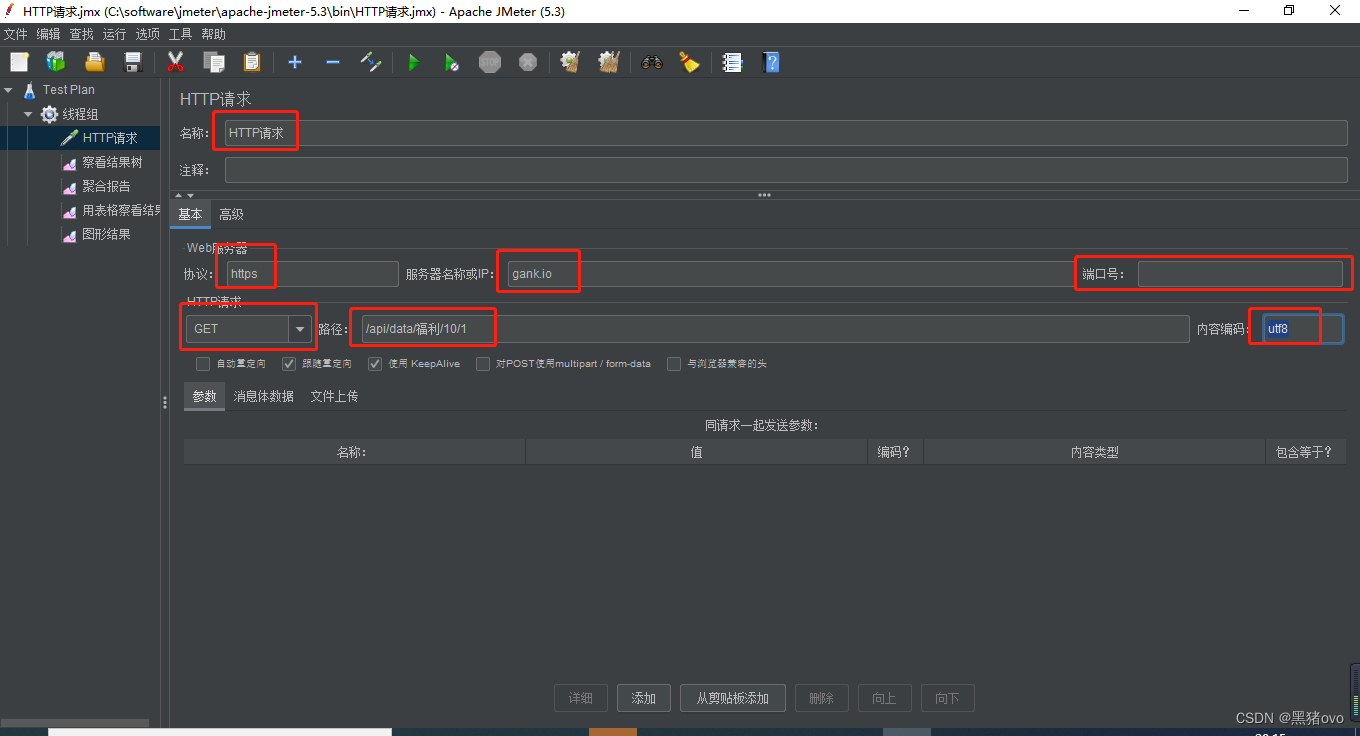
Task: Switch to the 基本 tab
Action: click(190, 215)
